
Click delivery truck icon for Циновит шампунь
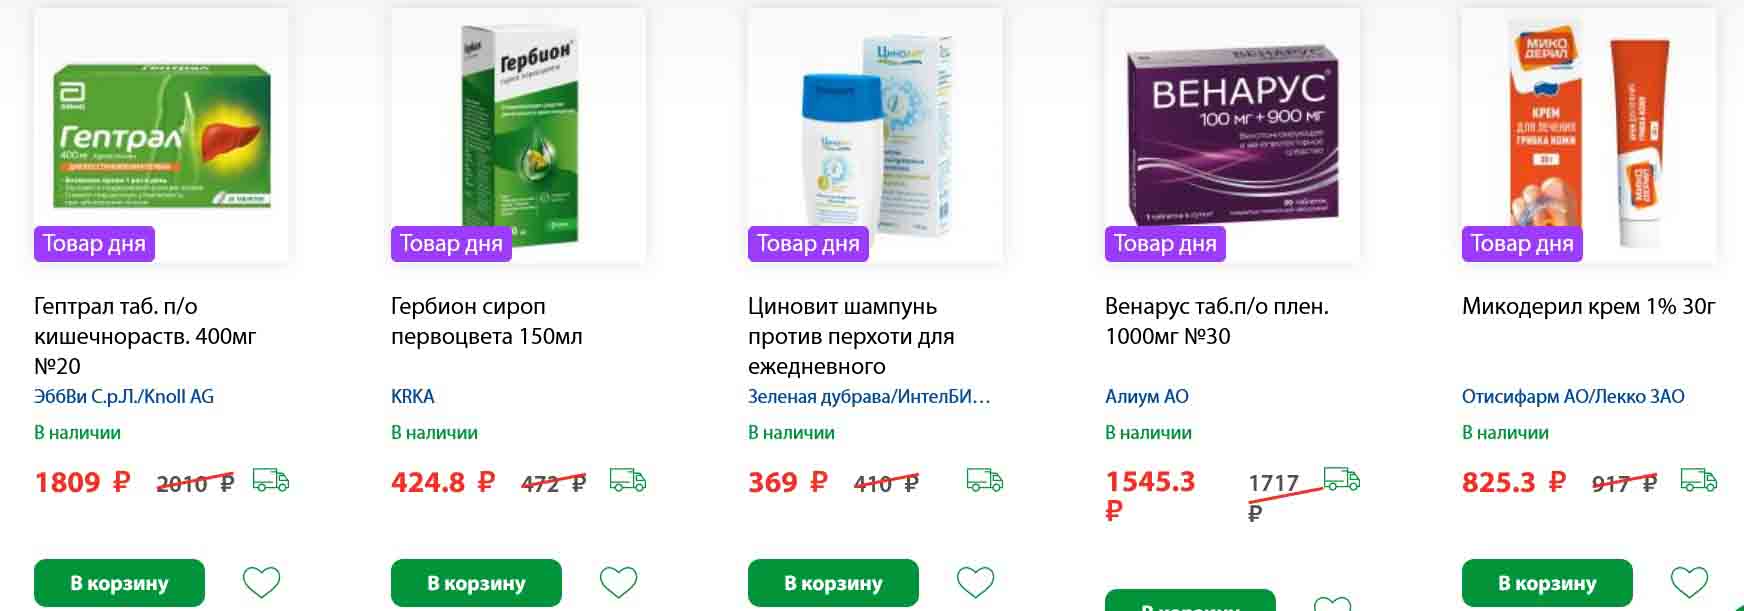click(x=984, y=481)
